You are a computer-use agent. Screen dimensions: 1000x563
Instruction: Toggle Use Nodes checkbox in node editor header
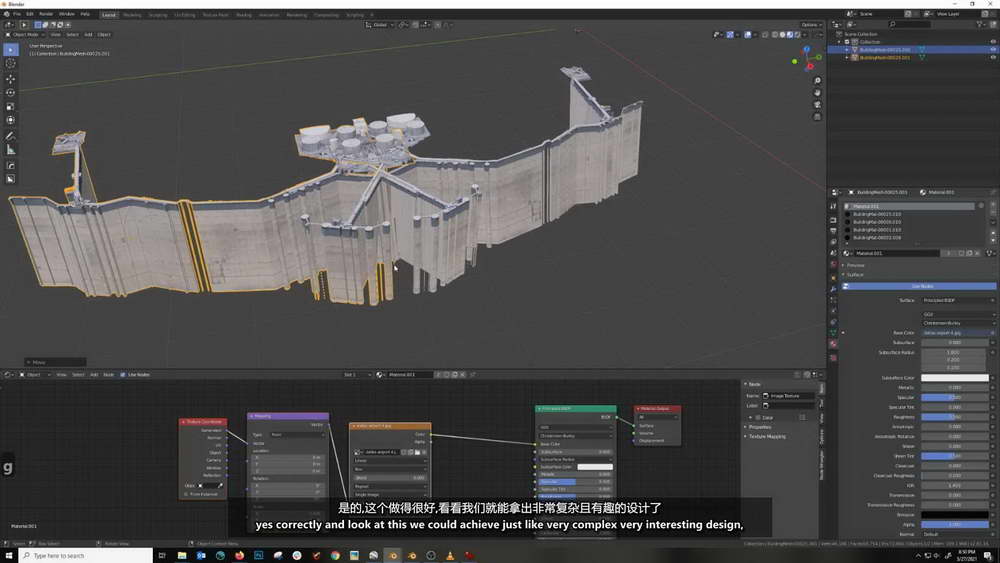[x=123, y=375]
